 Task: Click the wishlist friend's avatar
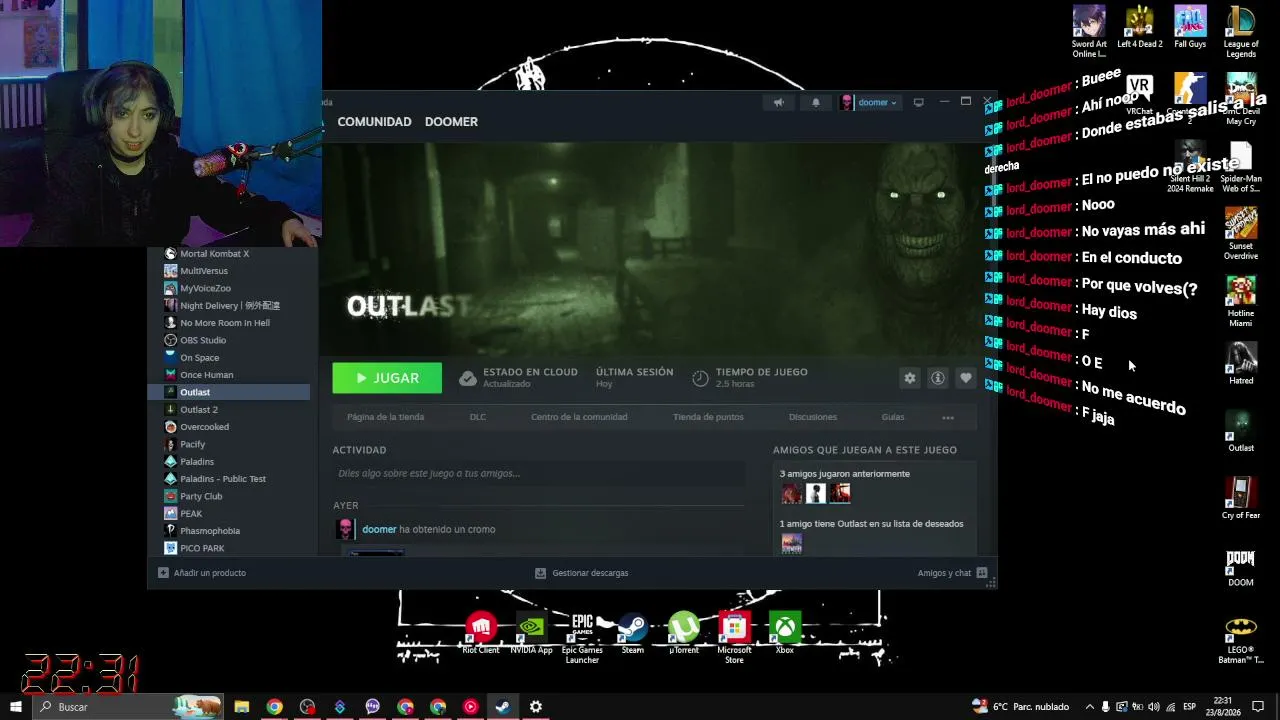[791, 543]
